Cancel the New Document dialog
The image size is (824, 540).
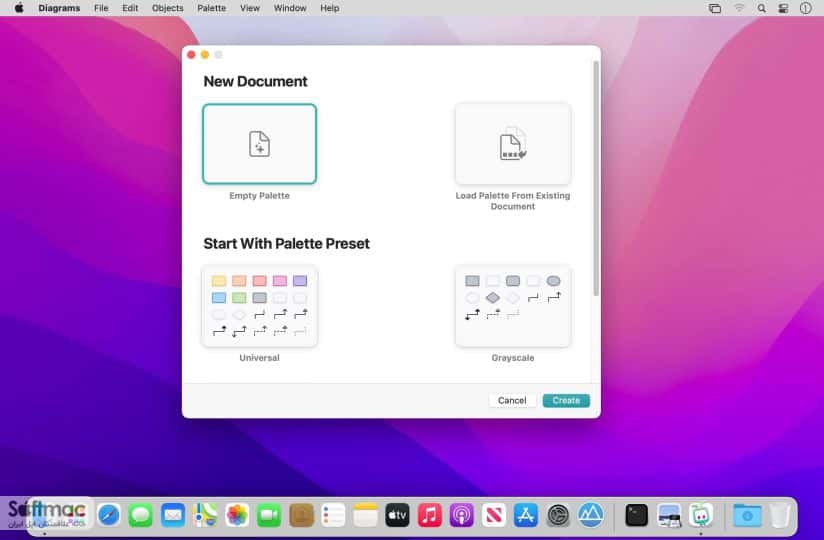point(512,400)
